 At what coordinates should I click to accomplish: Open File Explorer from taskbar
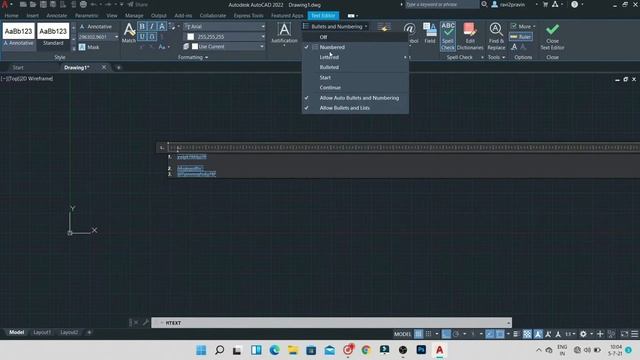pyautogui.click(x=293, y=350)
